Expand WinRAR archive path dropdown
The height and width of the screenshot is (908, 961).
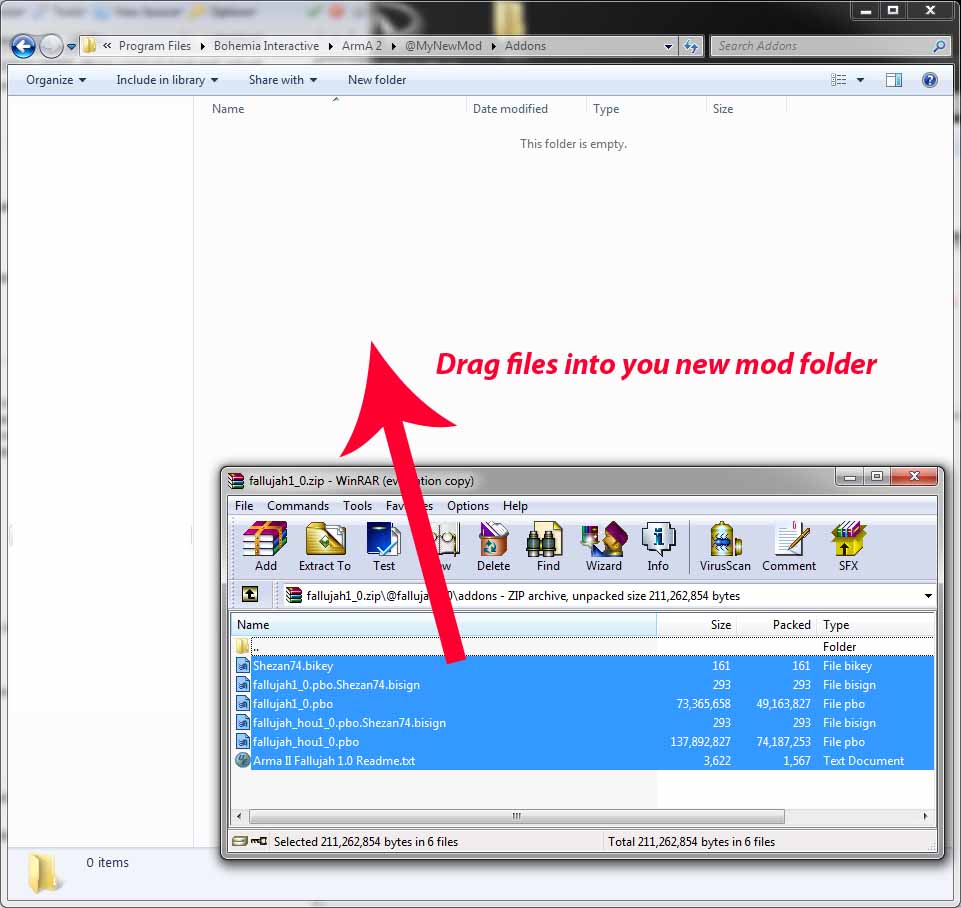(927, 596)
